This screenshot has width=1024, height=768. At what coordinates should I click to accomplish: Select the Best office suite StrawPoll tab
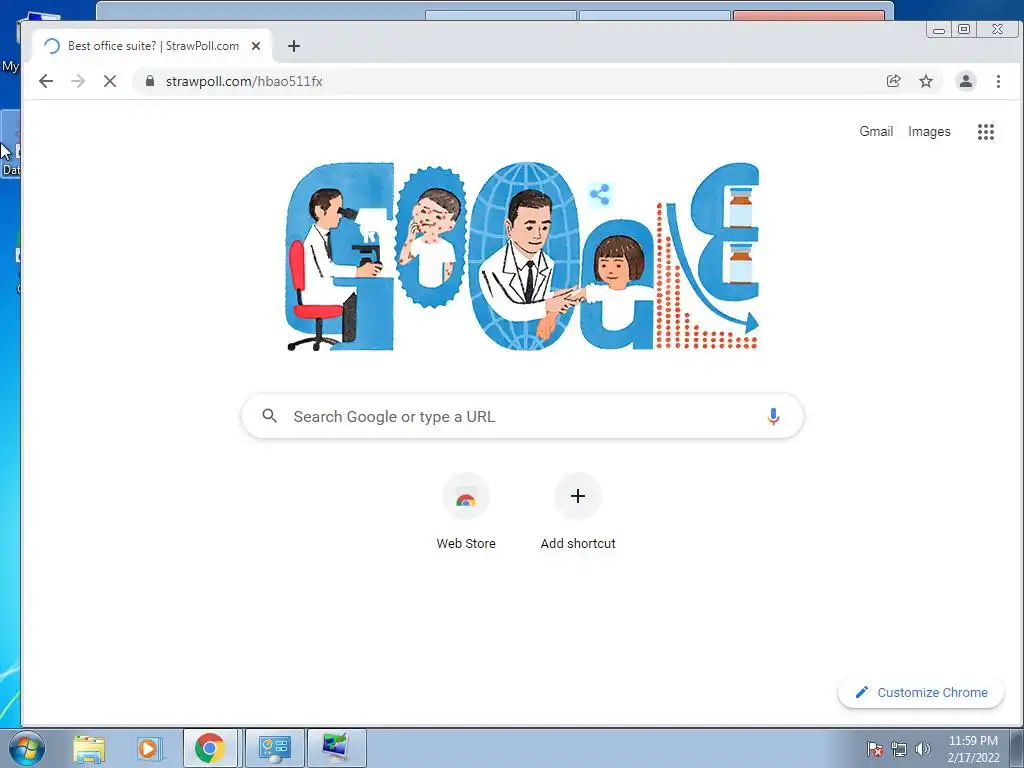tap(152, 46)
